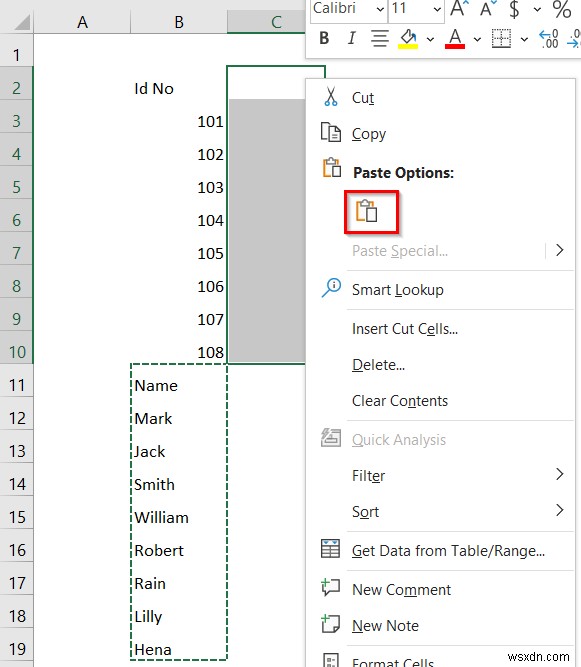This screenshot has height=667, width=581.
Task: Click the Format Cells icon
Action: tap(331, 660)
